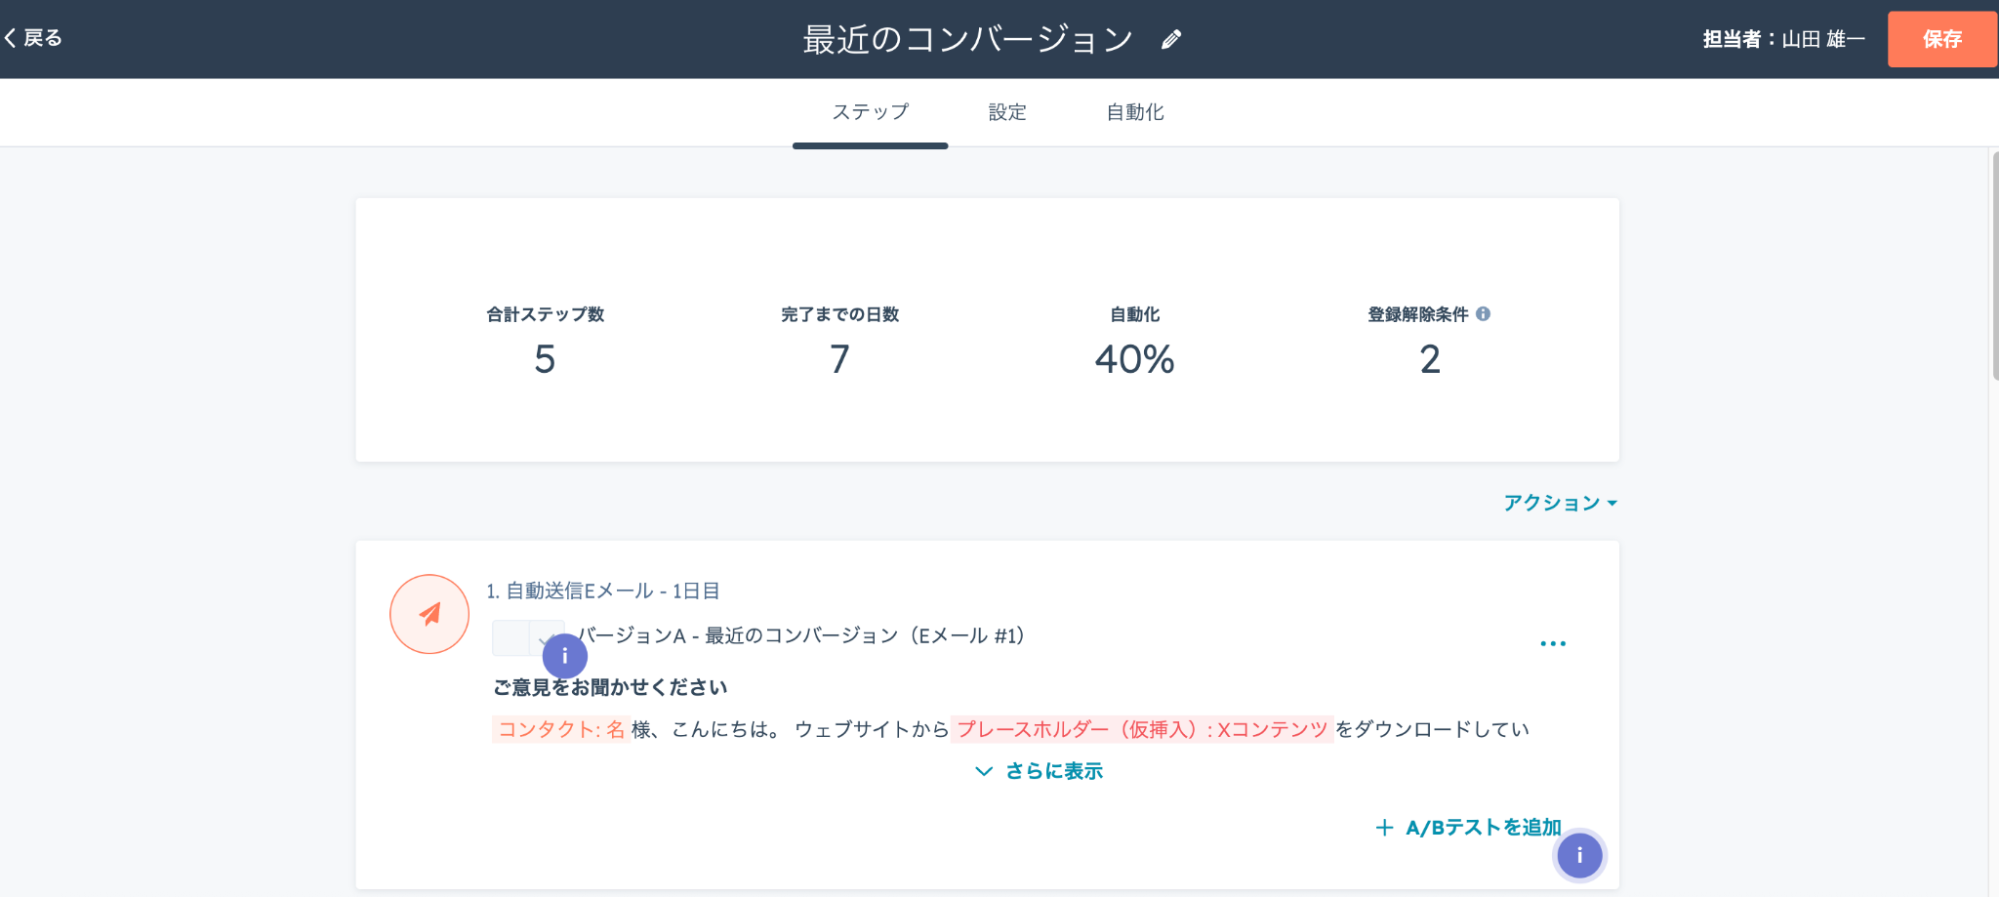1999x898 pixels.
Task: Expand the email body with さらに表示
Action: [x=1039, y=771]
